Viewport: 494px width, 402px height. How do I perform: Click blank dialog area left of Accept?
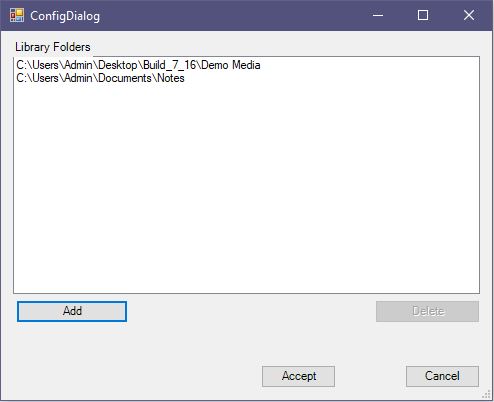[133, 376]
